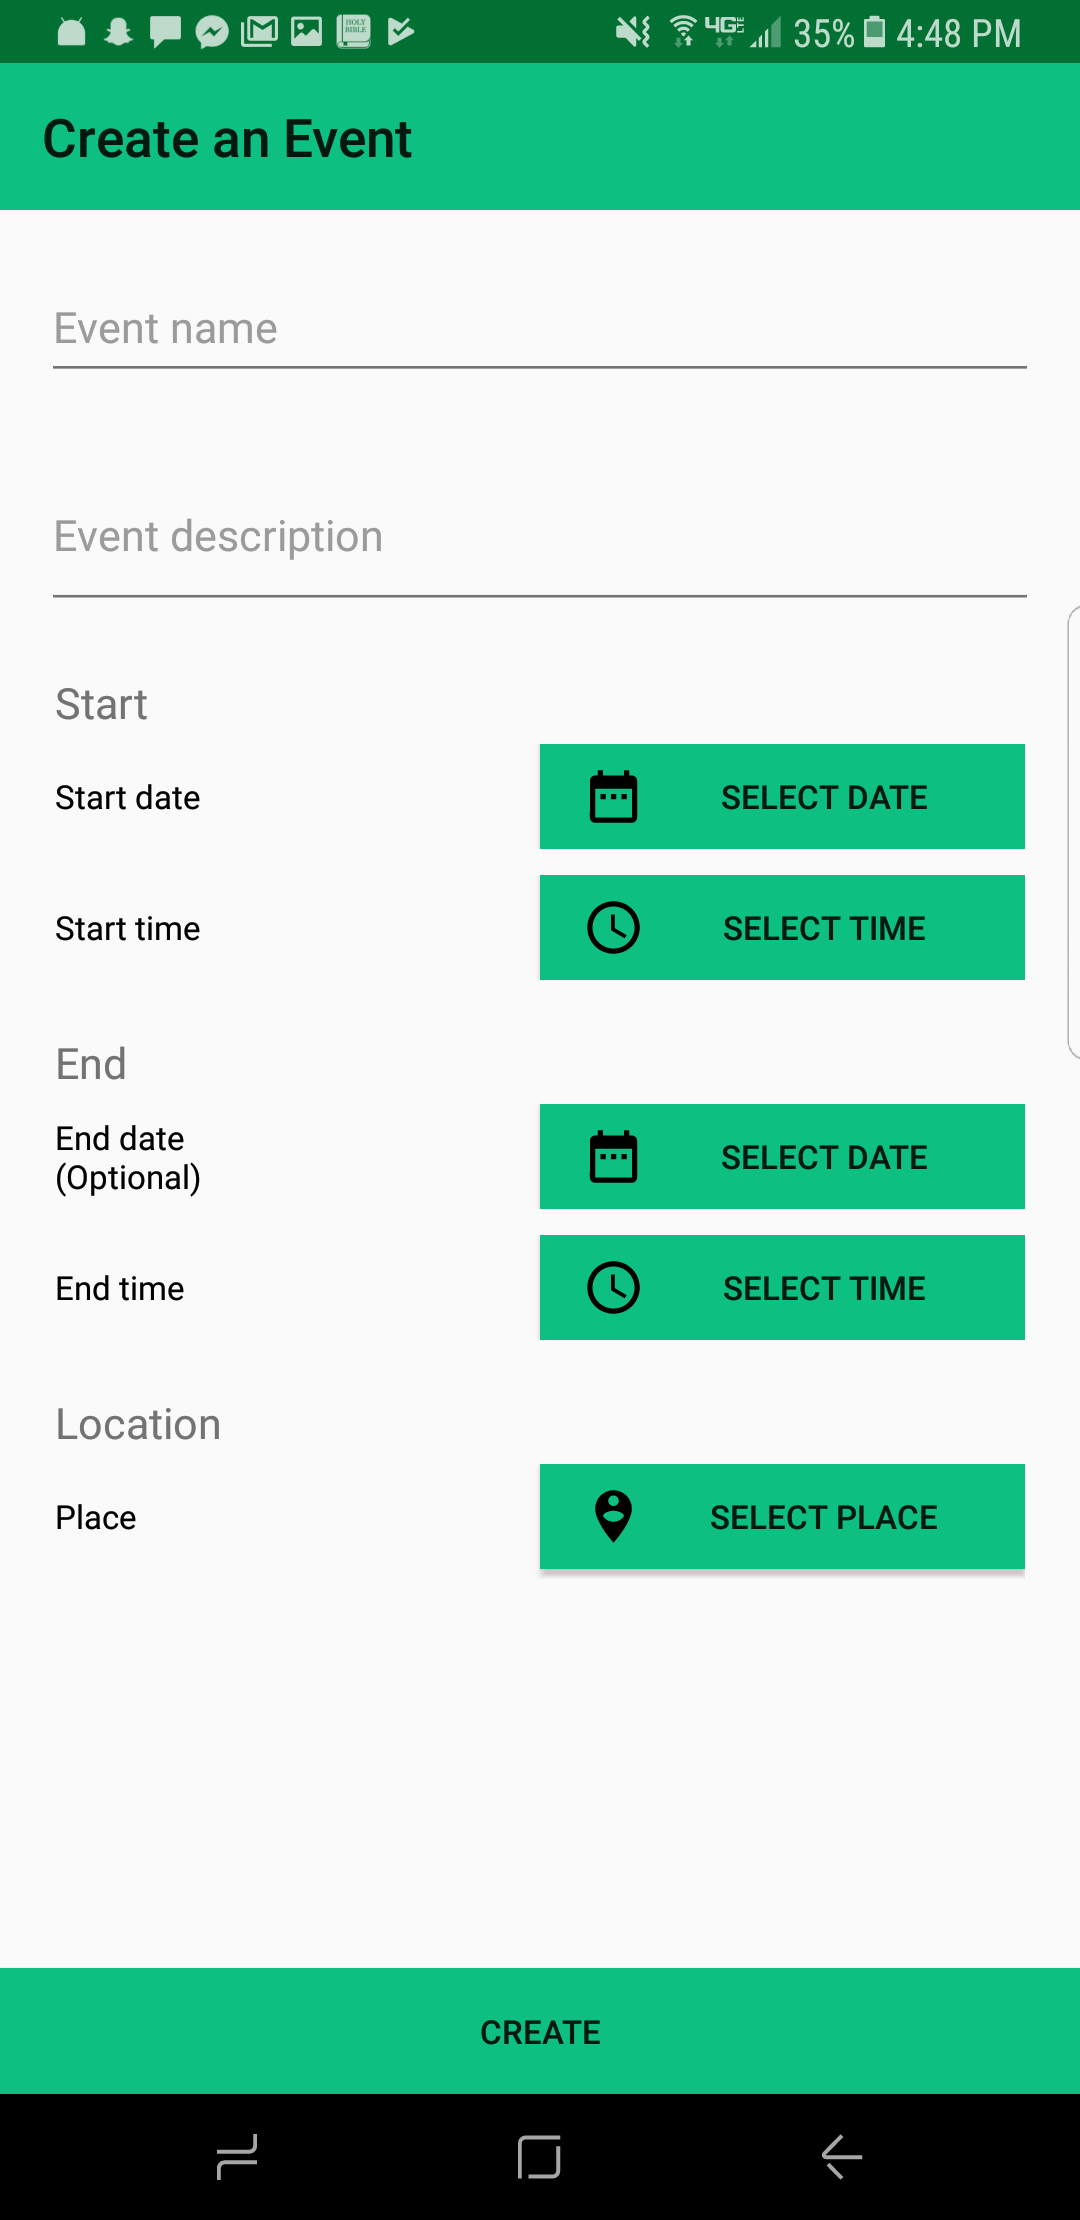Tap the map pin icon beside Place
The image size is (1080, 2220).
[613, 1517]
